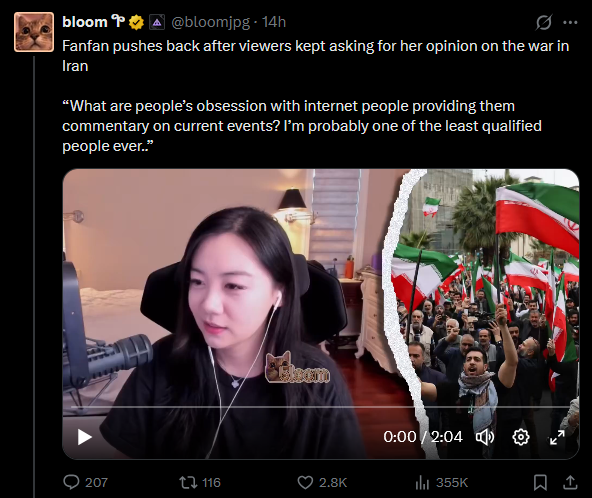View post analytics showing 355K views

point(441,483)
